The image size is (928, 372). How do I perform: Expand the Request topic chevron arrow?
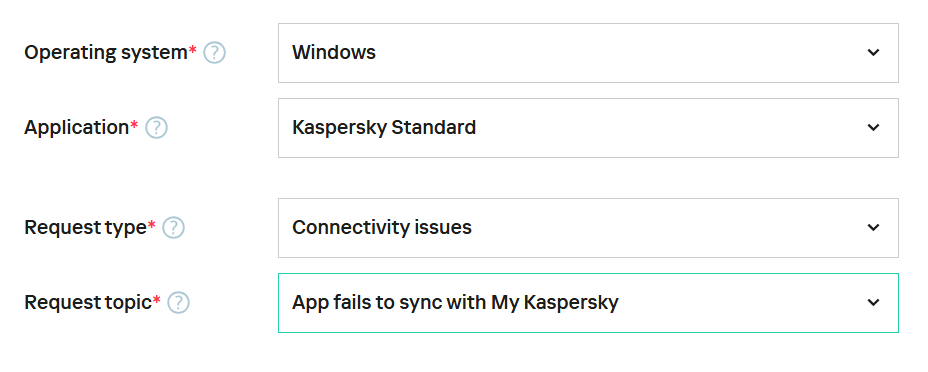(x=873, y=303)
